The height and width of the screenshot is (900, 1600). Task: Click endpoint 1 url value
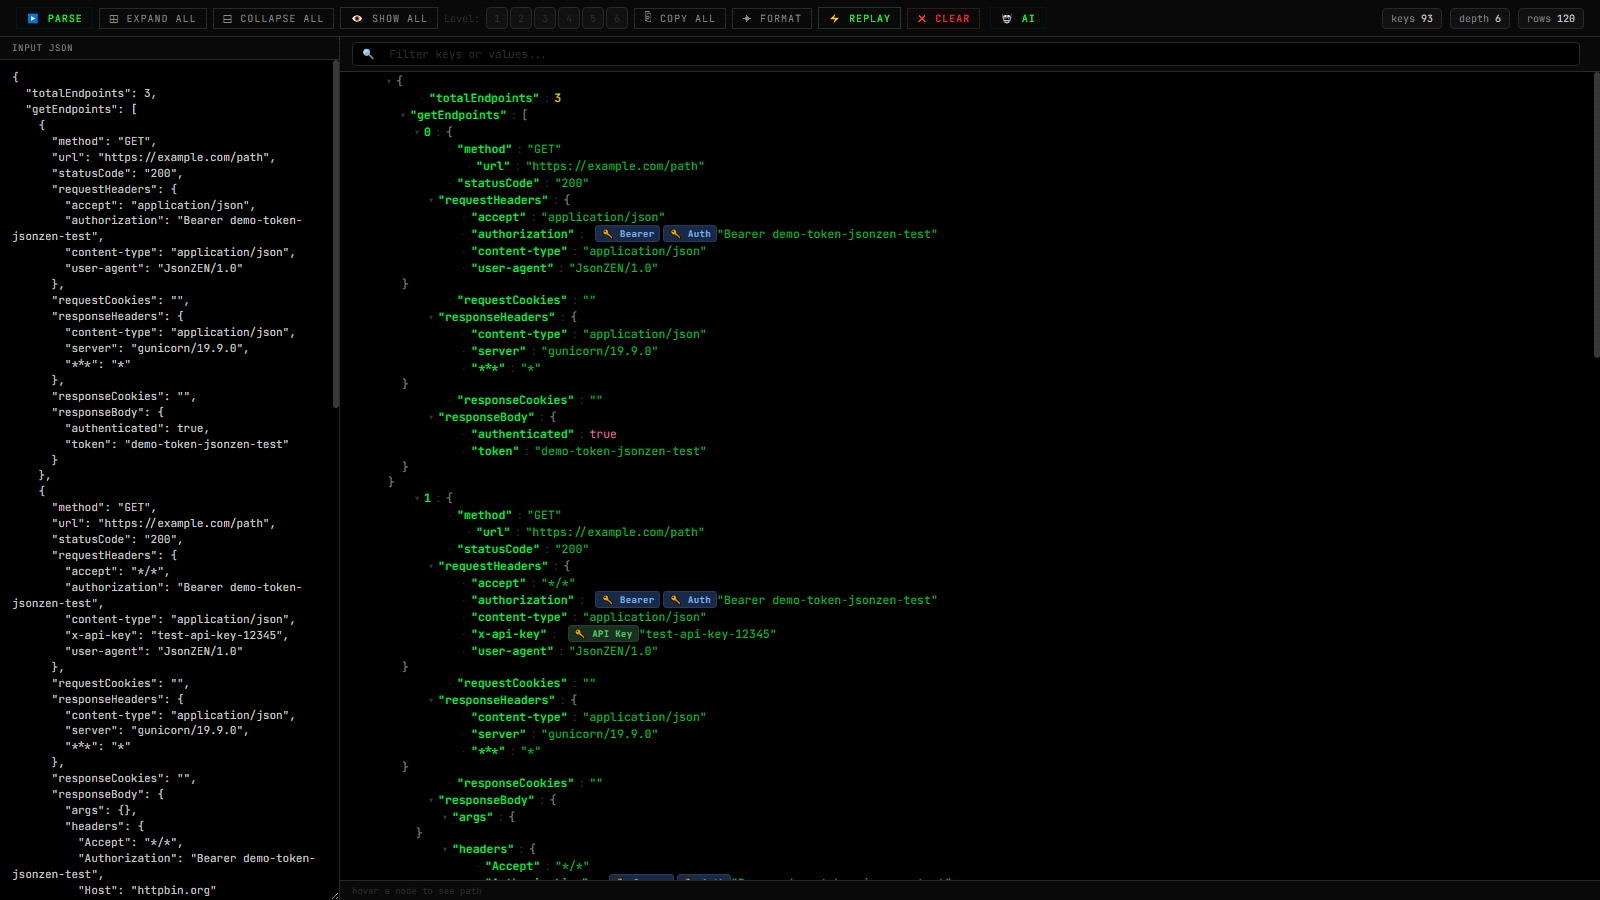615,532
